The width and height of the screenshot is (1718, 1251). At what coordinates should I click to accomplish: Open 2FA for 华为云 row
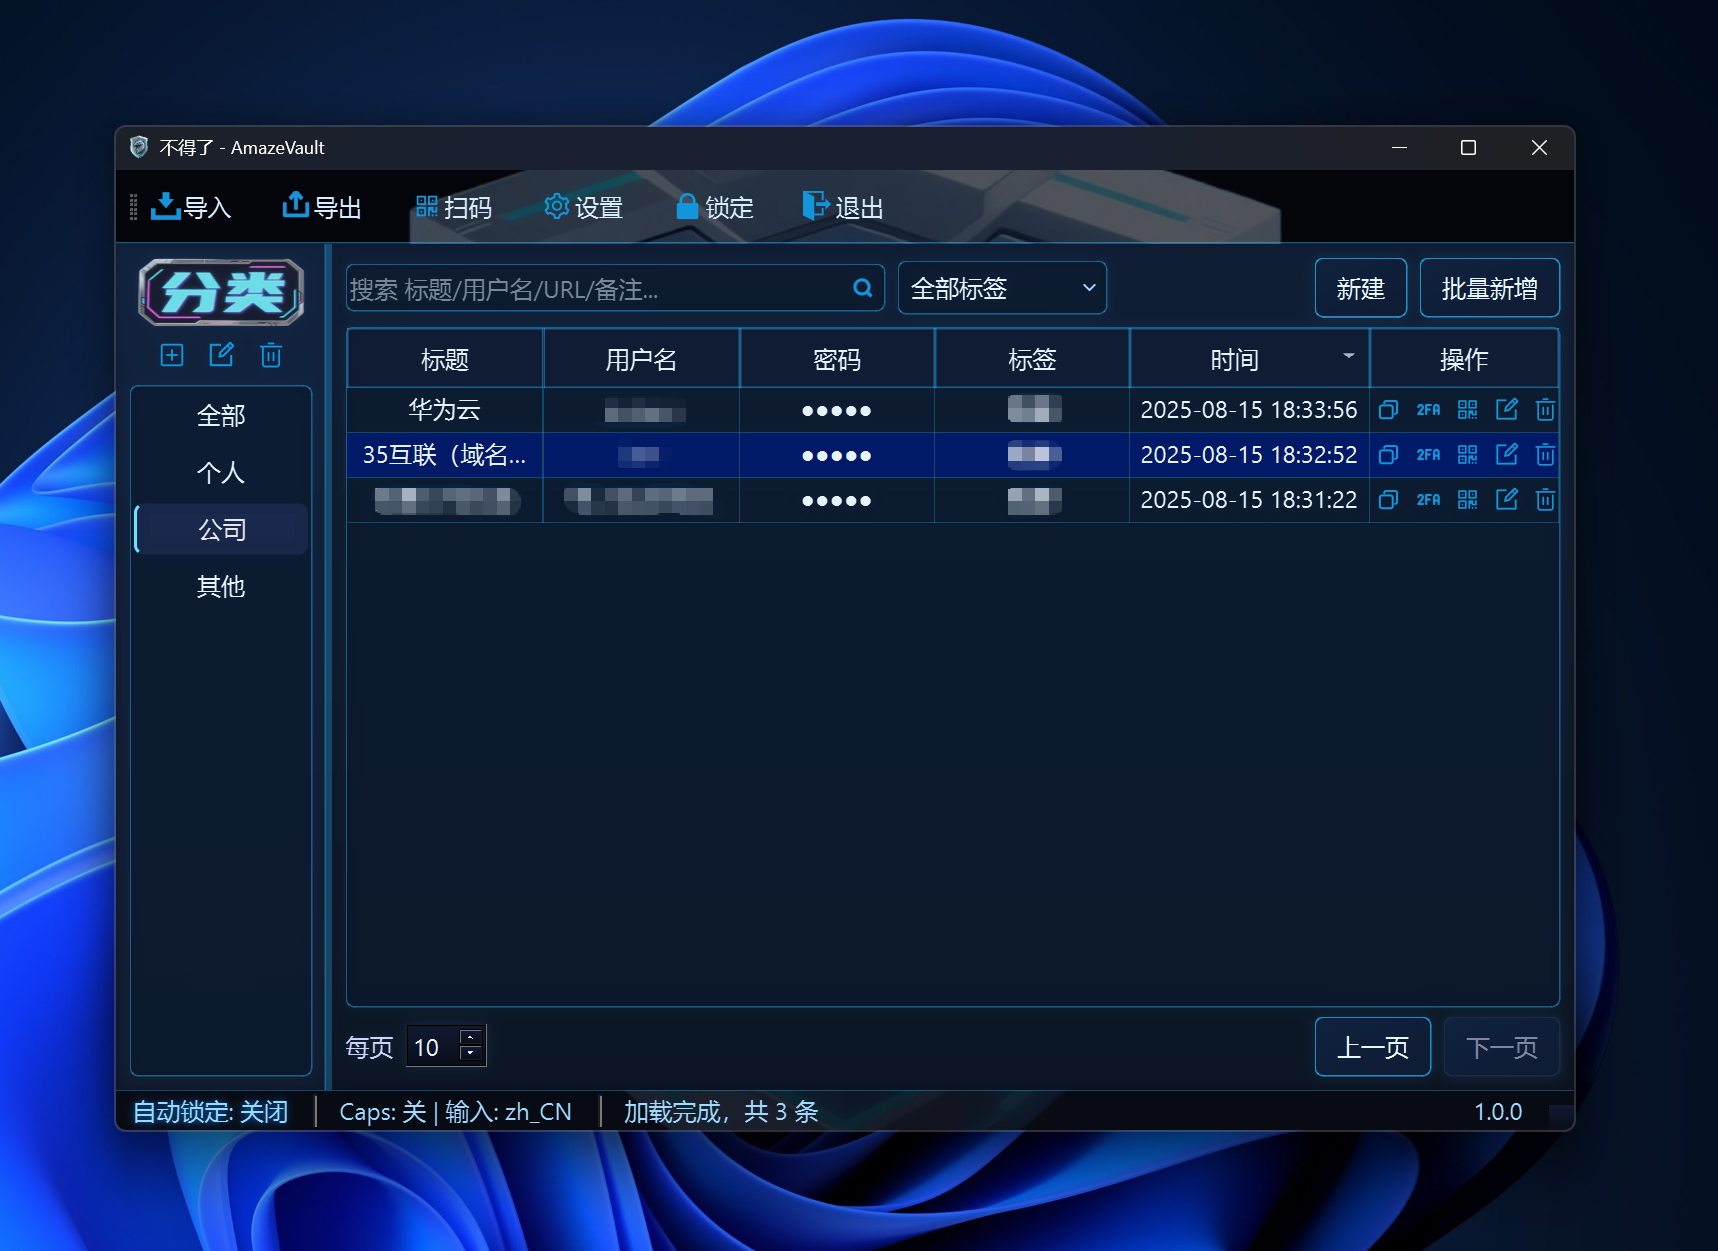pyautogui.click(x=1428, y=410)
